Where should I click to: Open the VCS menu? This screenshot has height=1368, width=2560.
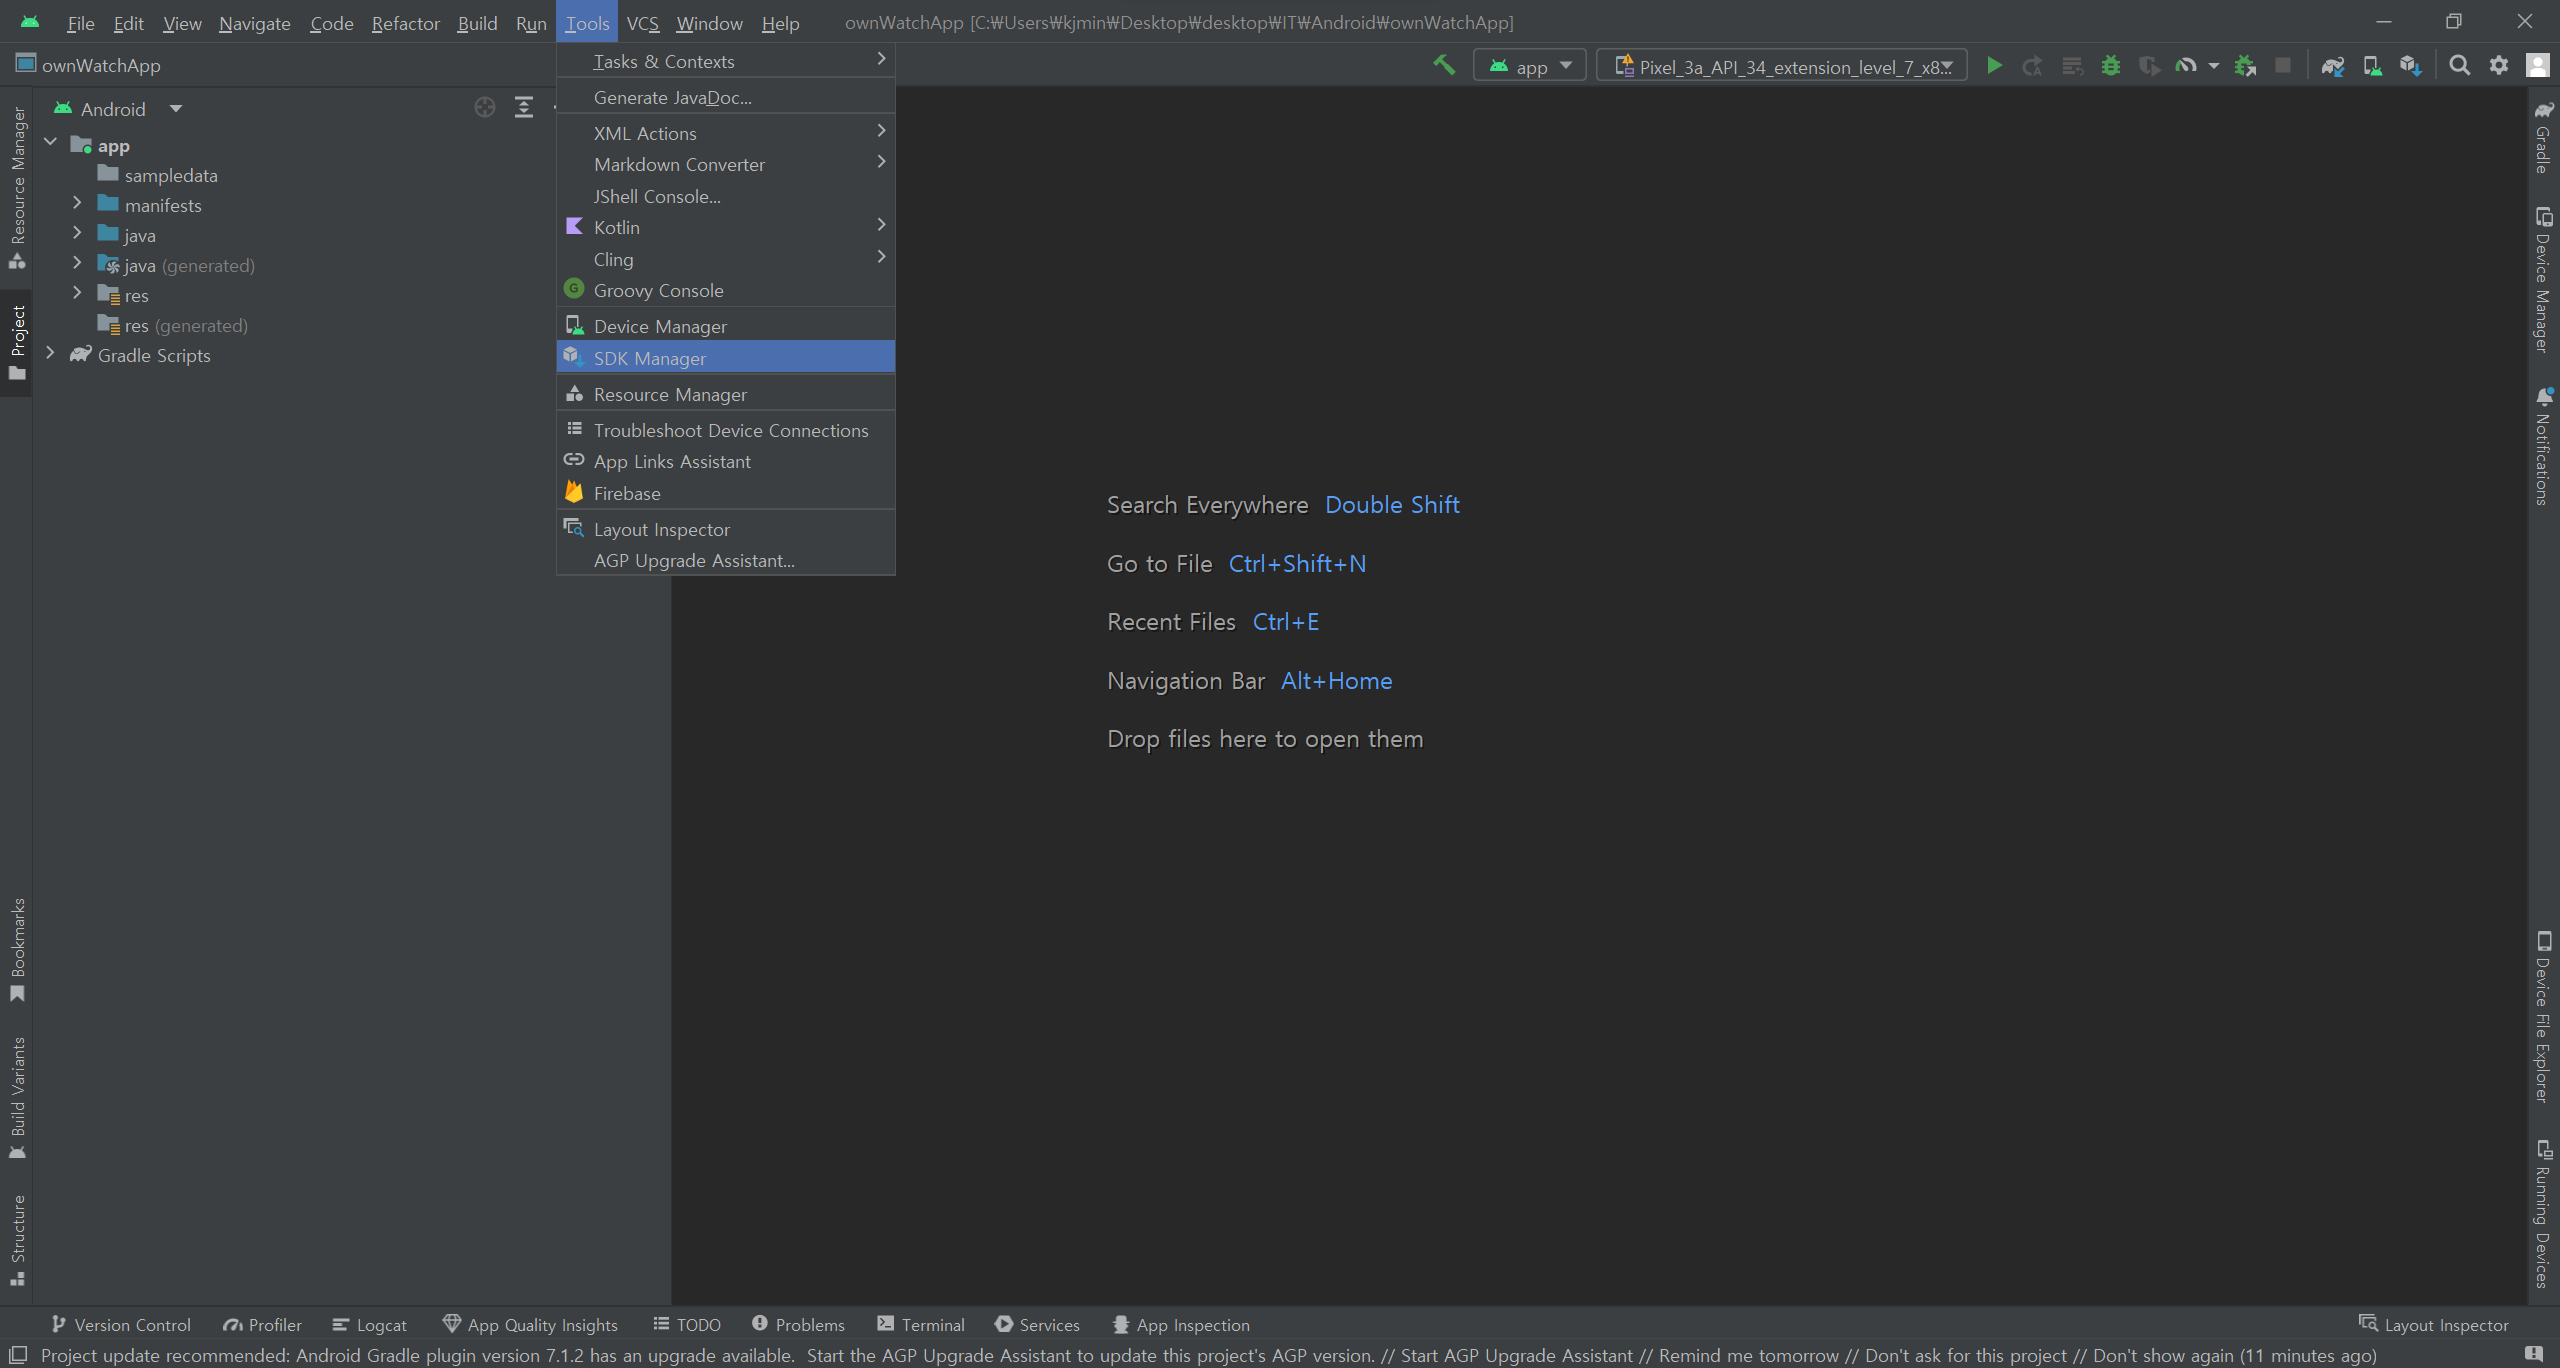coord(642,22)
